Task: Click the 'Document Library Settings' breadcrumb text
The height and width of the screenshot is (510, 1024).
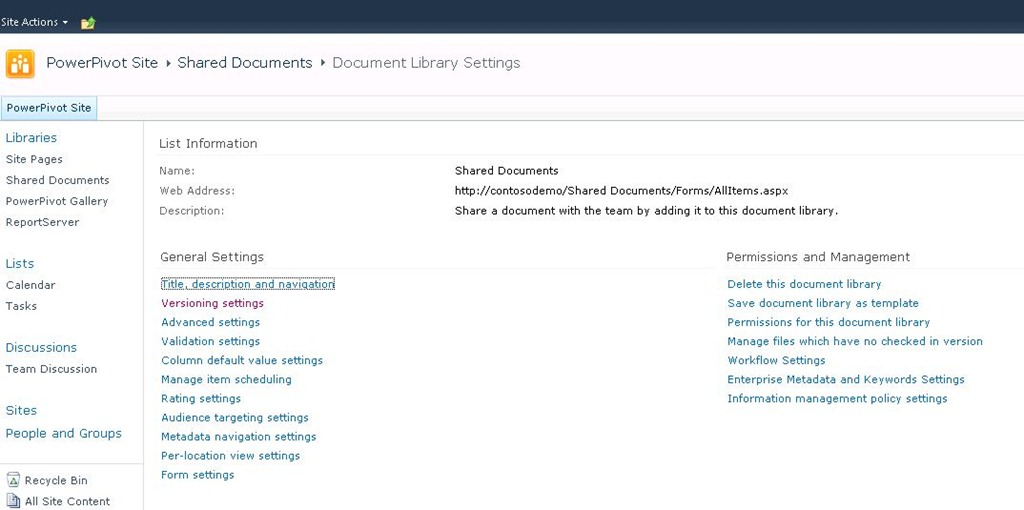Action: (x=426, y=63)
